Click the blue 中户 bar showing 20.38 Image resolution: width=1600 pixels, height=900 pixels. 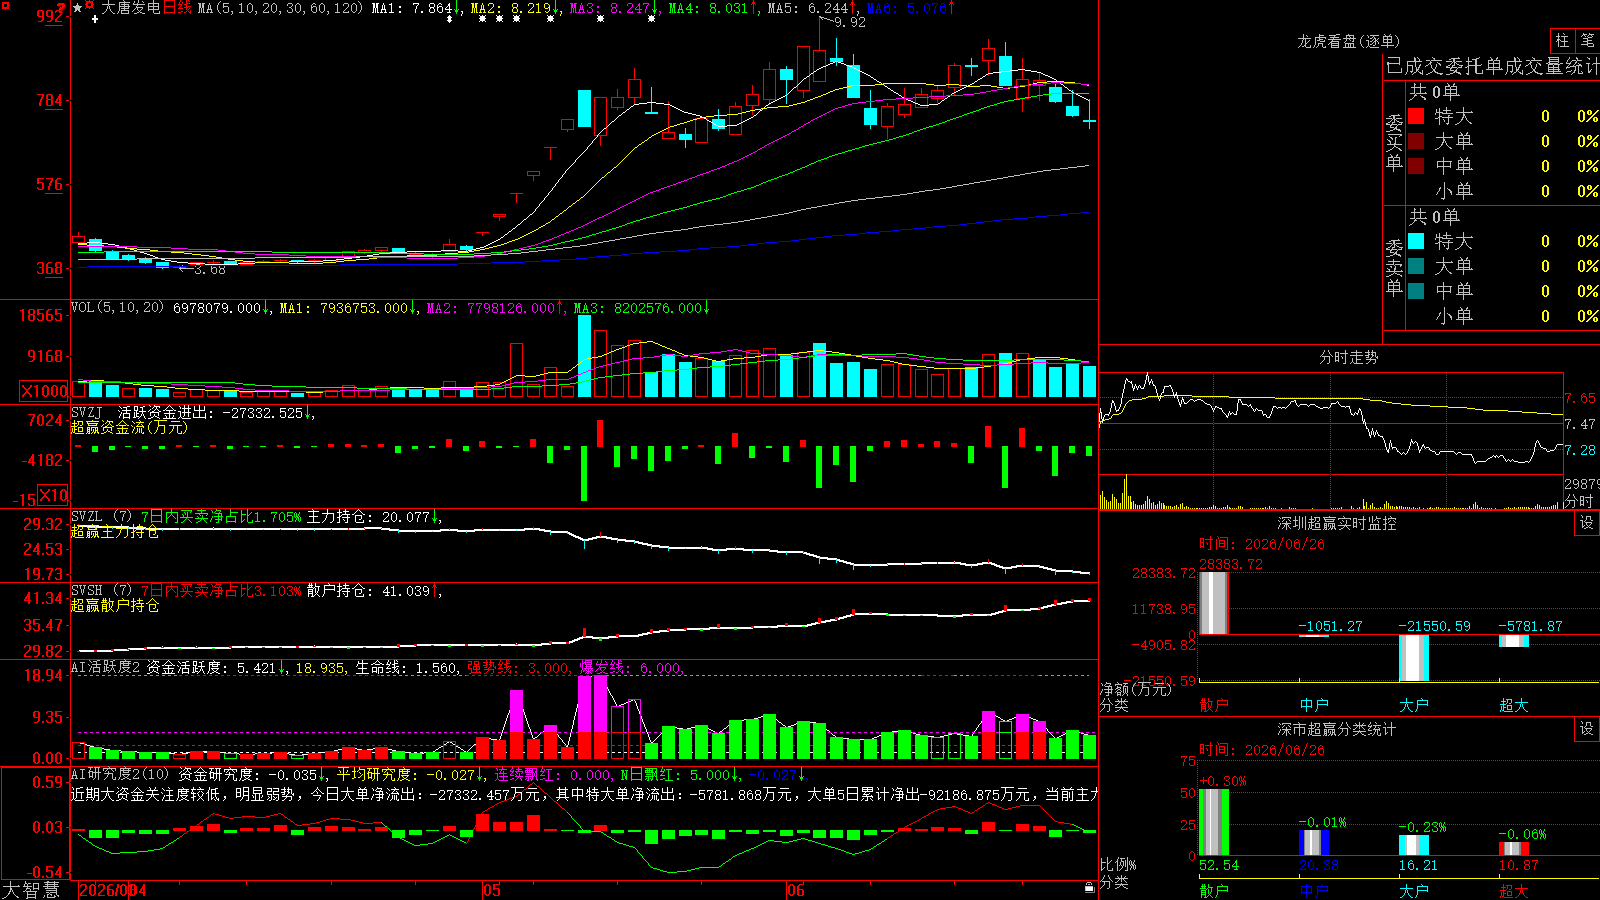coord(1313,842)
